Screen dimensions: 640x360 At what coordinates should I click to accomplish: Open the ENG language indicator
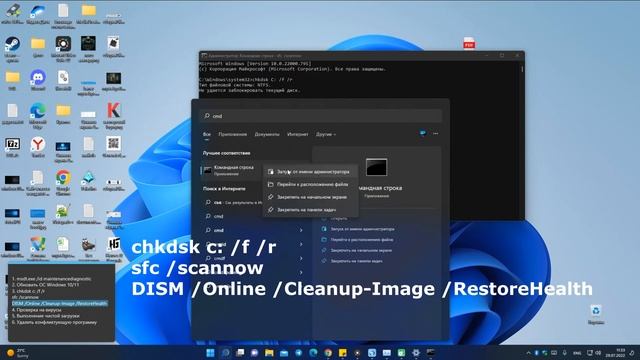pos(577,353)
